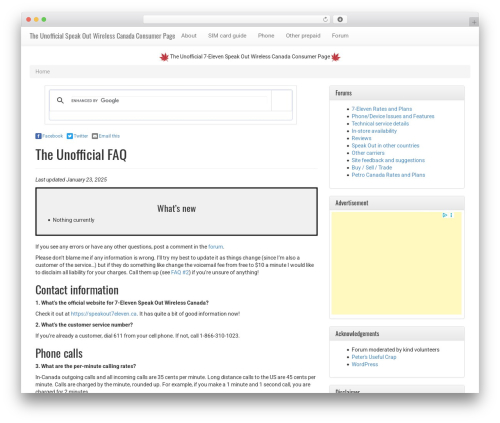Click the maple leaf right of the title

pos(336,57)
